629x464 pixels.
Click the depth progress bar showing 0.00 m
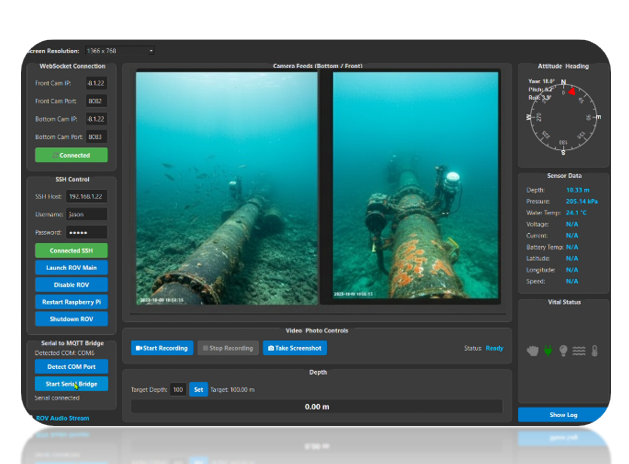pyautogui.click(x=317, y=407)
